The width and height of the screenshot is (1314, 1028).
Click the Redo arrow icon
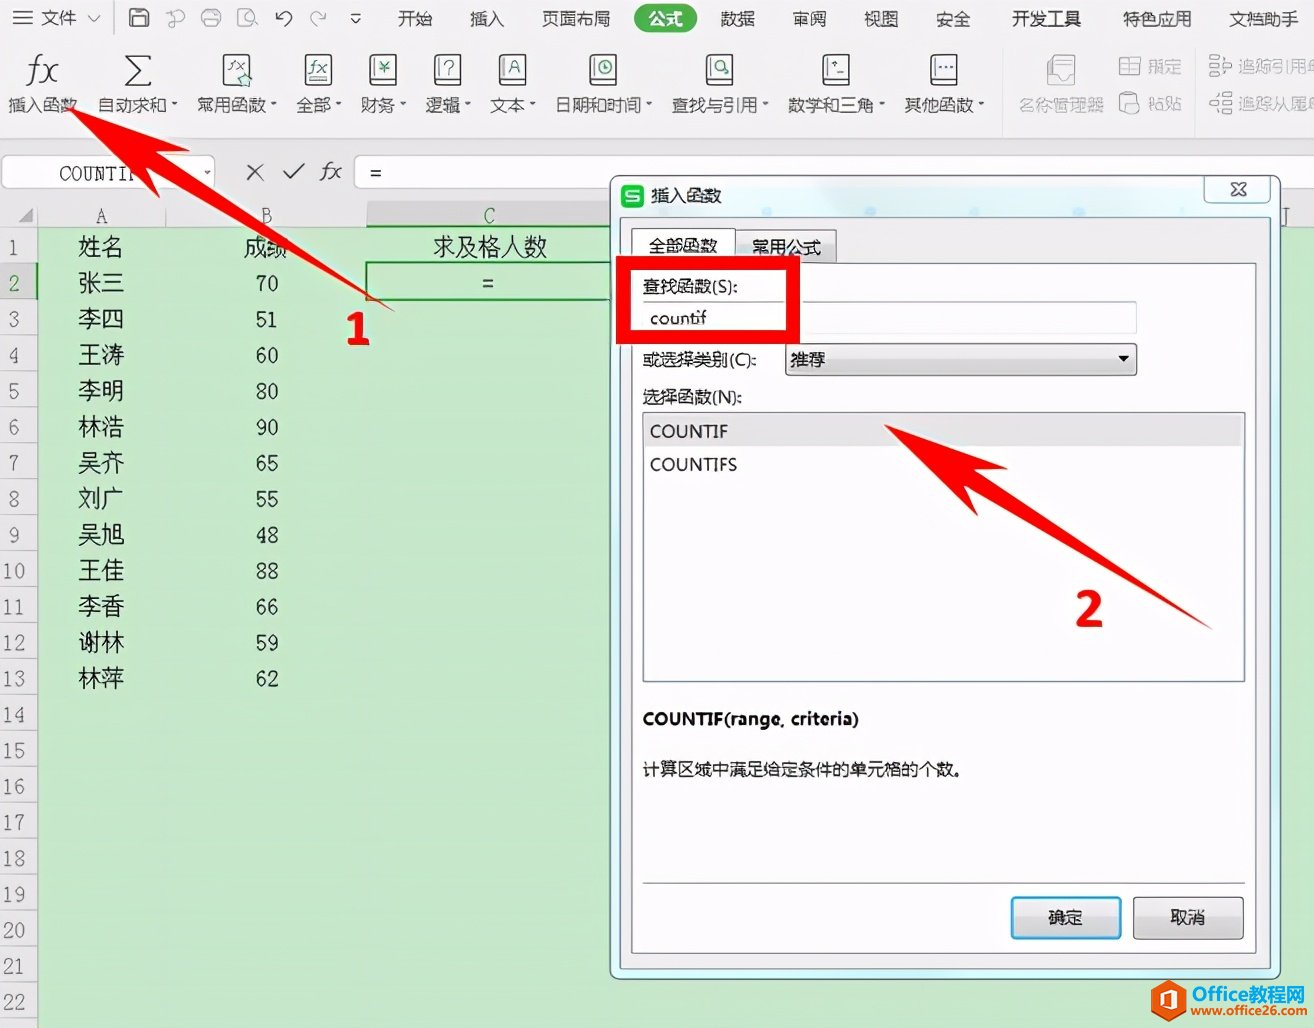[319, 18]
